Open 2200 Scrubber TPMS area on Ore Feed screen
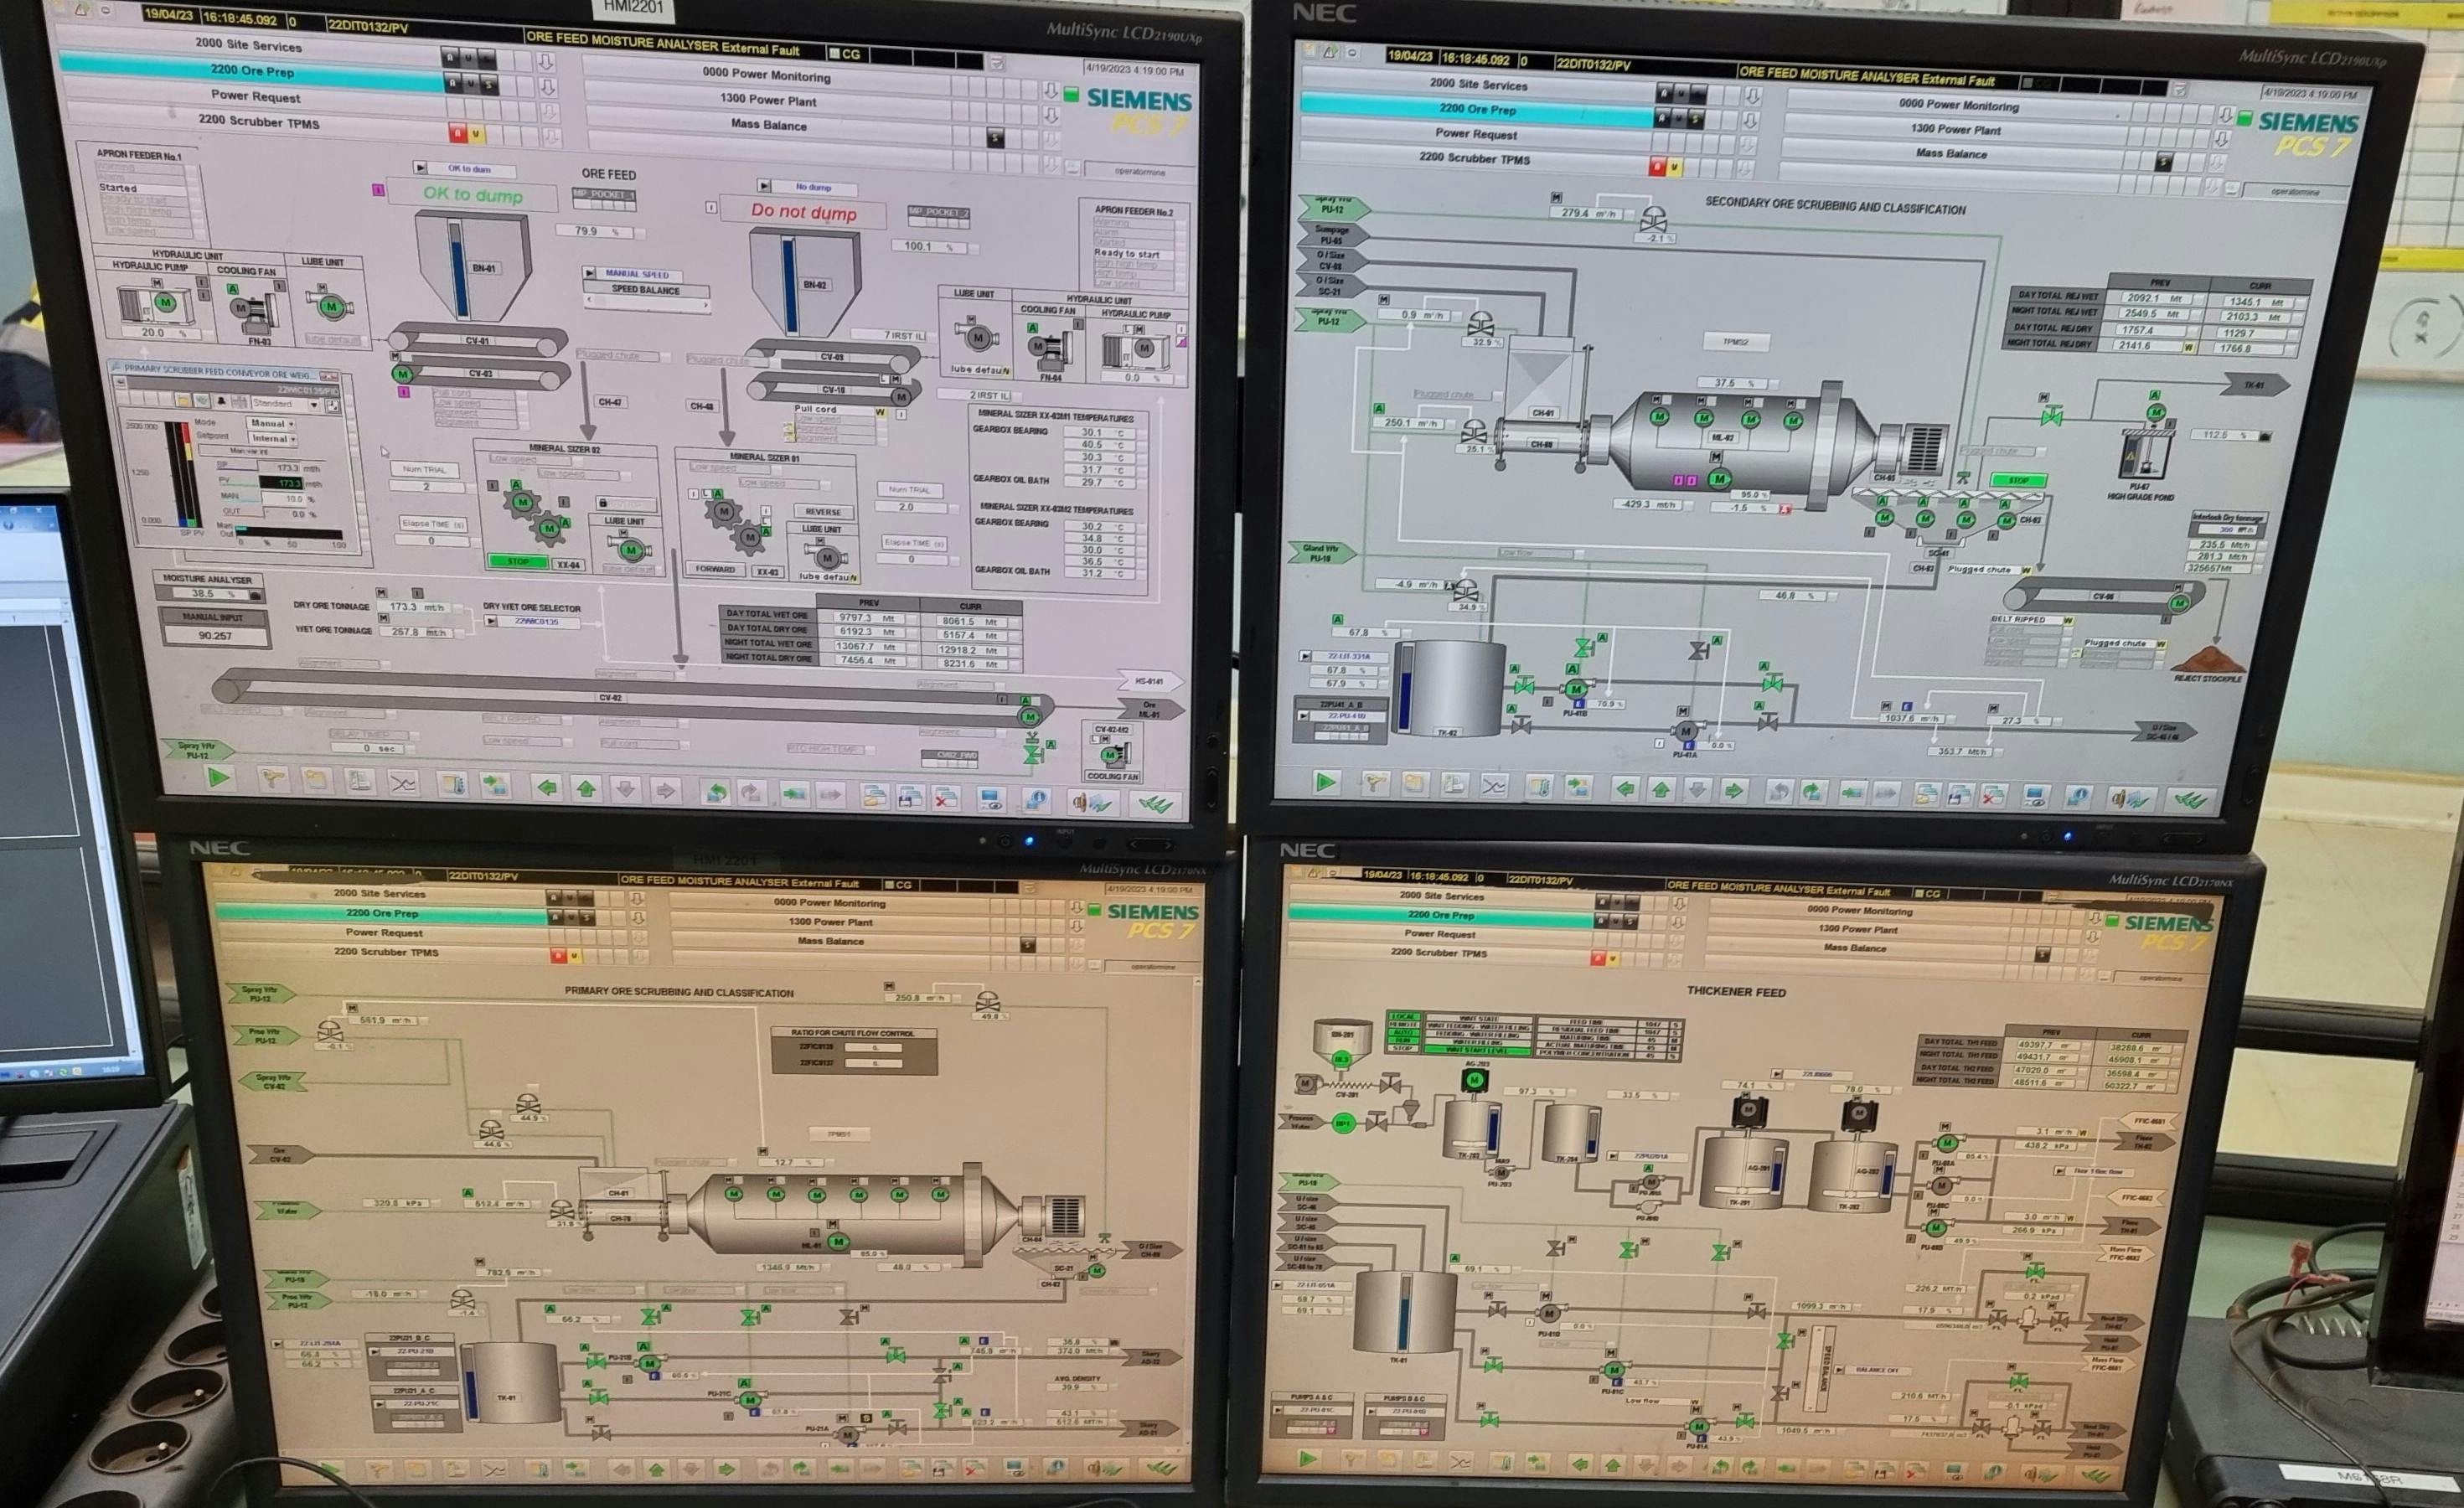The height and width of the screenshot is (1508, 2464). pos(260,122)
